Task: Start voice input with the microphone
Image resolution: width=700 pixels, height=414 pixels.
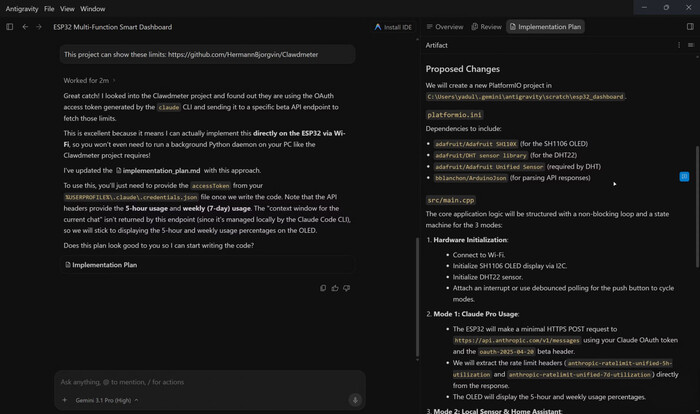Action: [355, 400]
